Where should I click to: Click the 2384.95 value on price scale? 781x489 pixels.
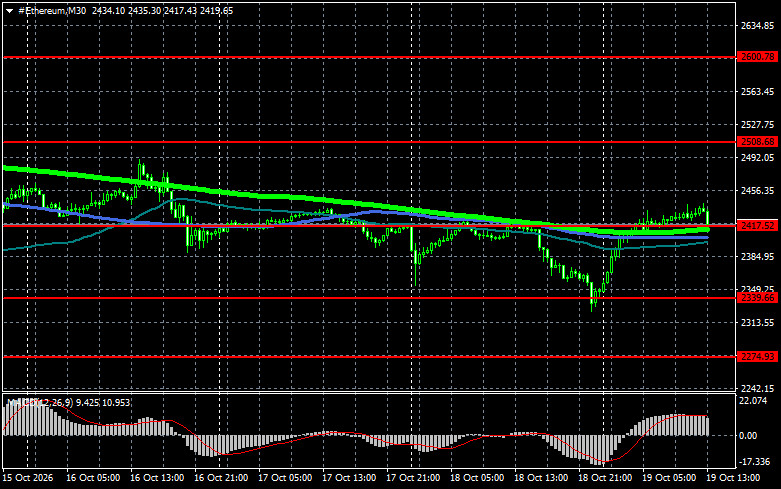pyautogui.click(x=757, y=256)
